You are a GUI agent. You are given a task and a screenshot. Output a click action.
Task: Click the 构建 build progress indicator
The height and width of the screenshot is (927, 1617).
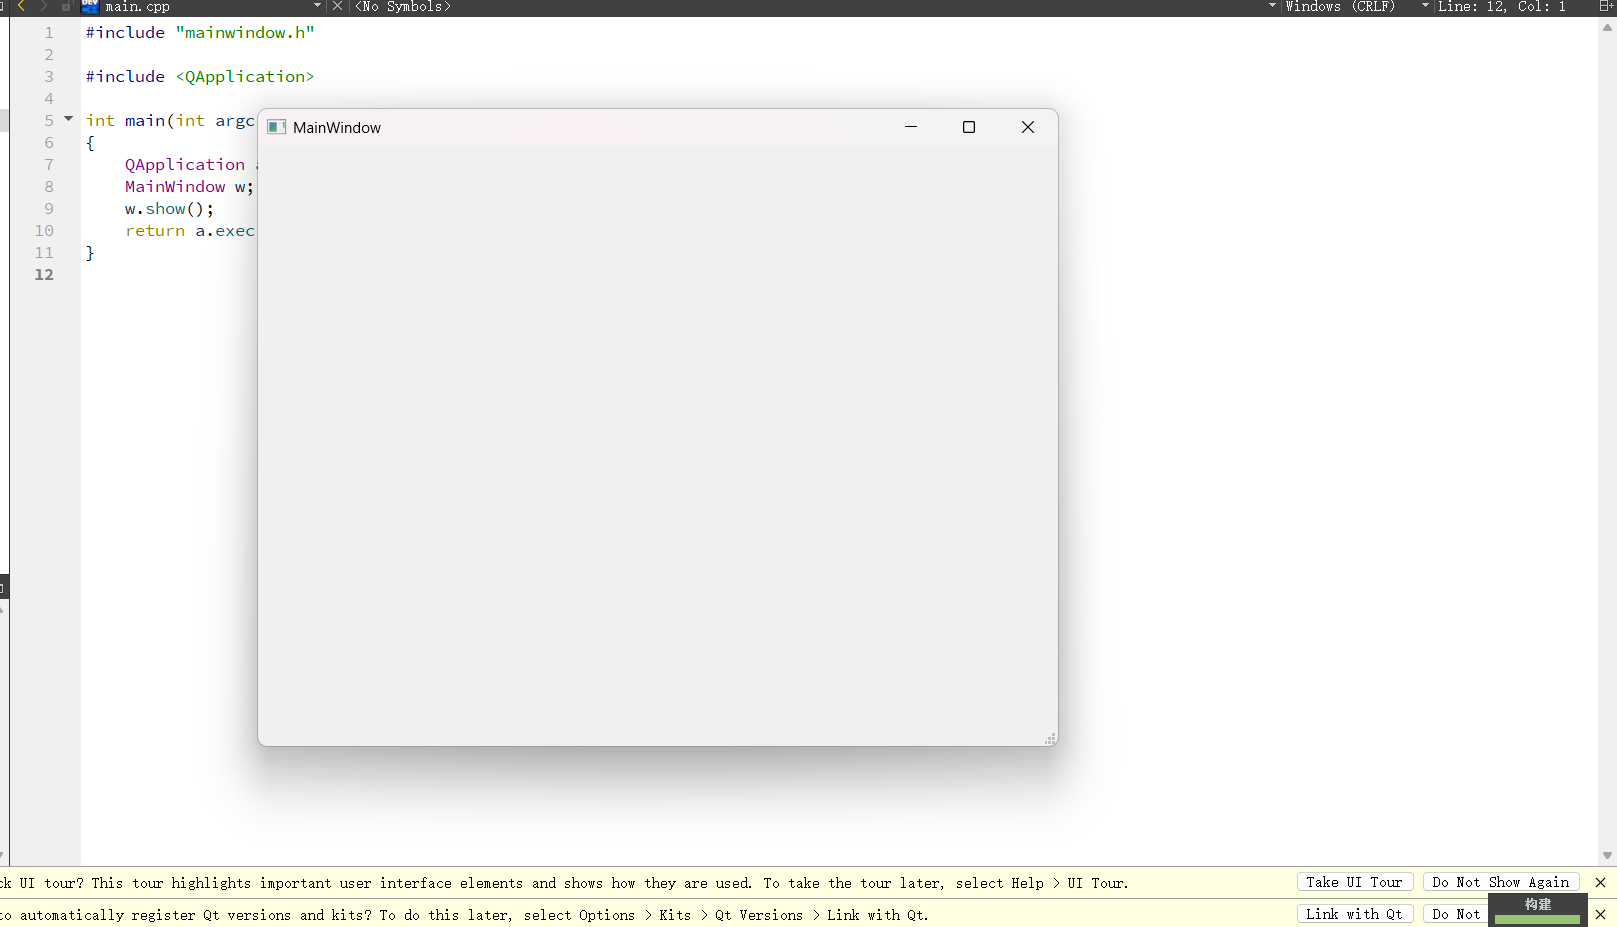coord(1538,910)
